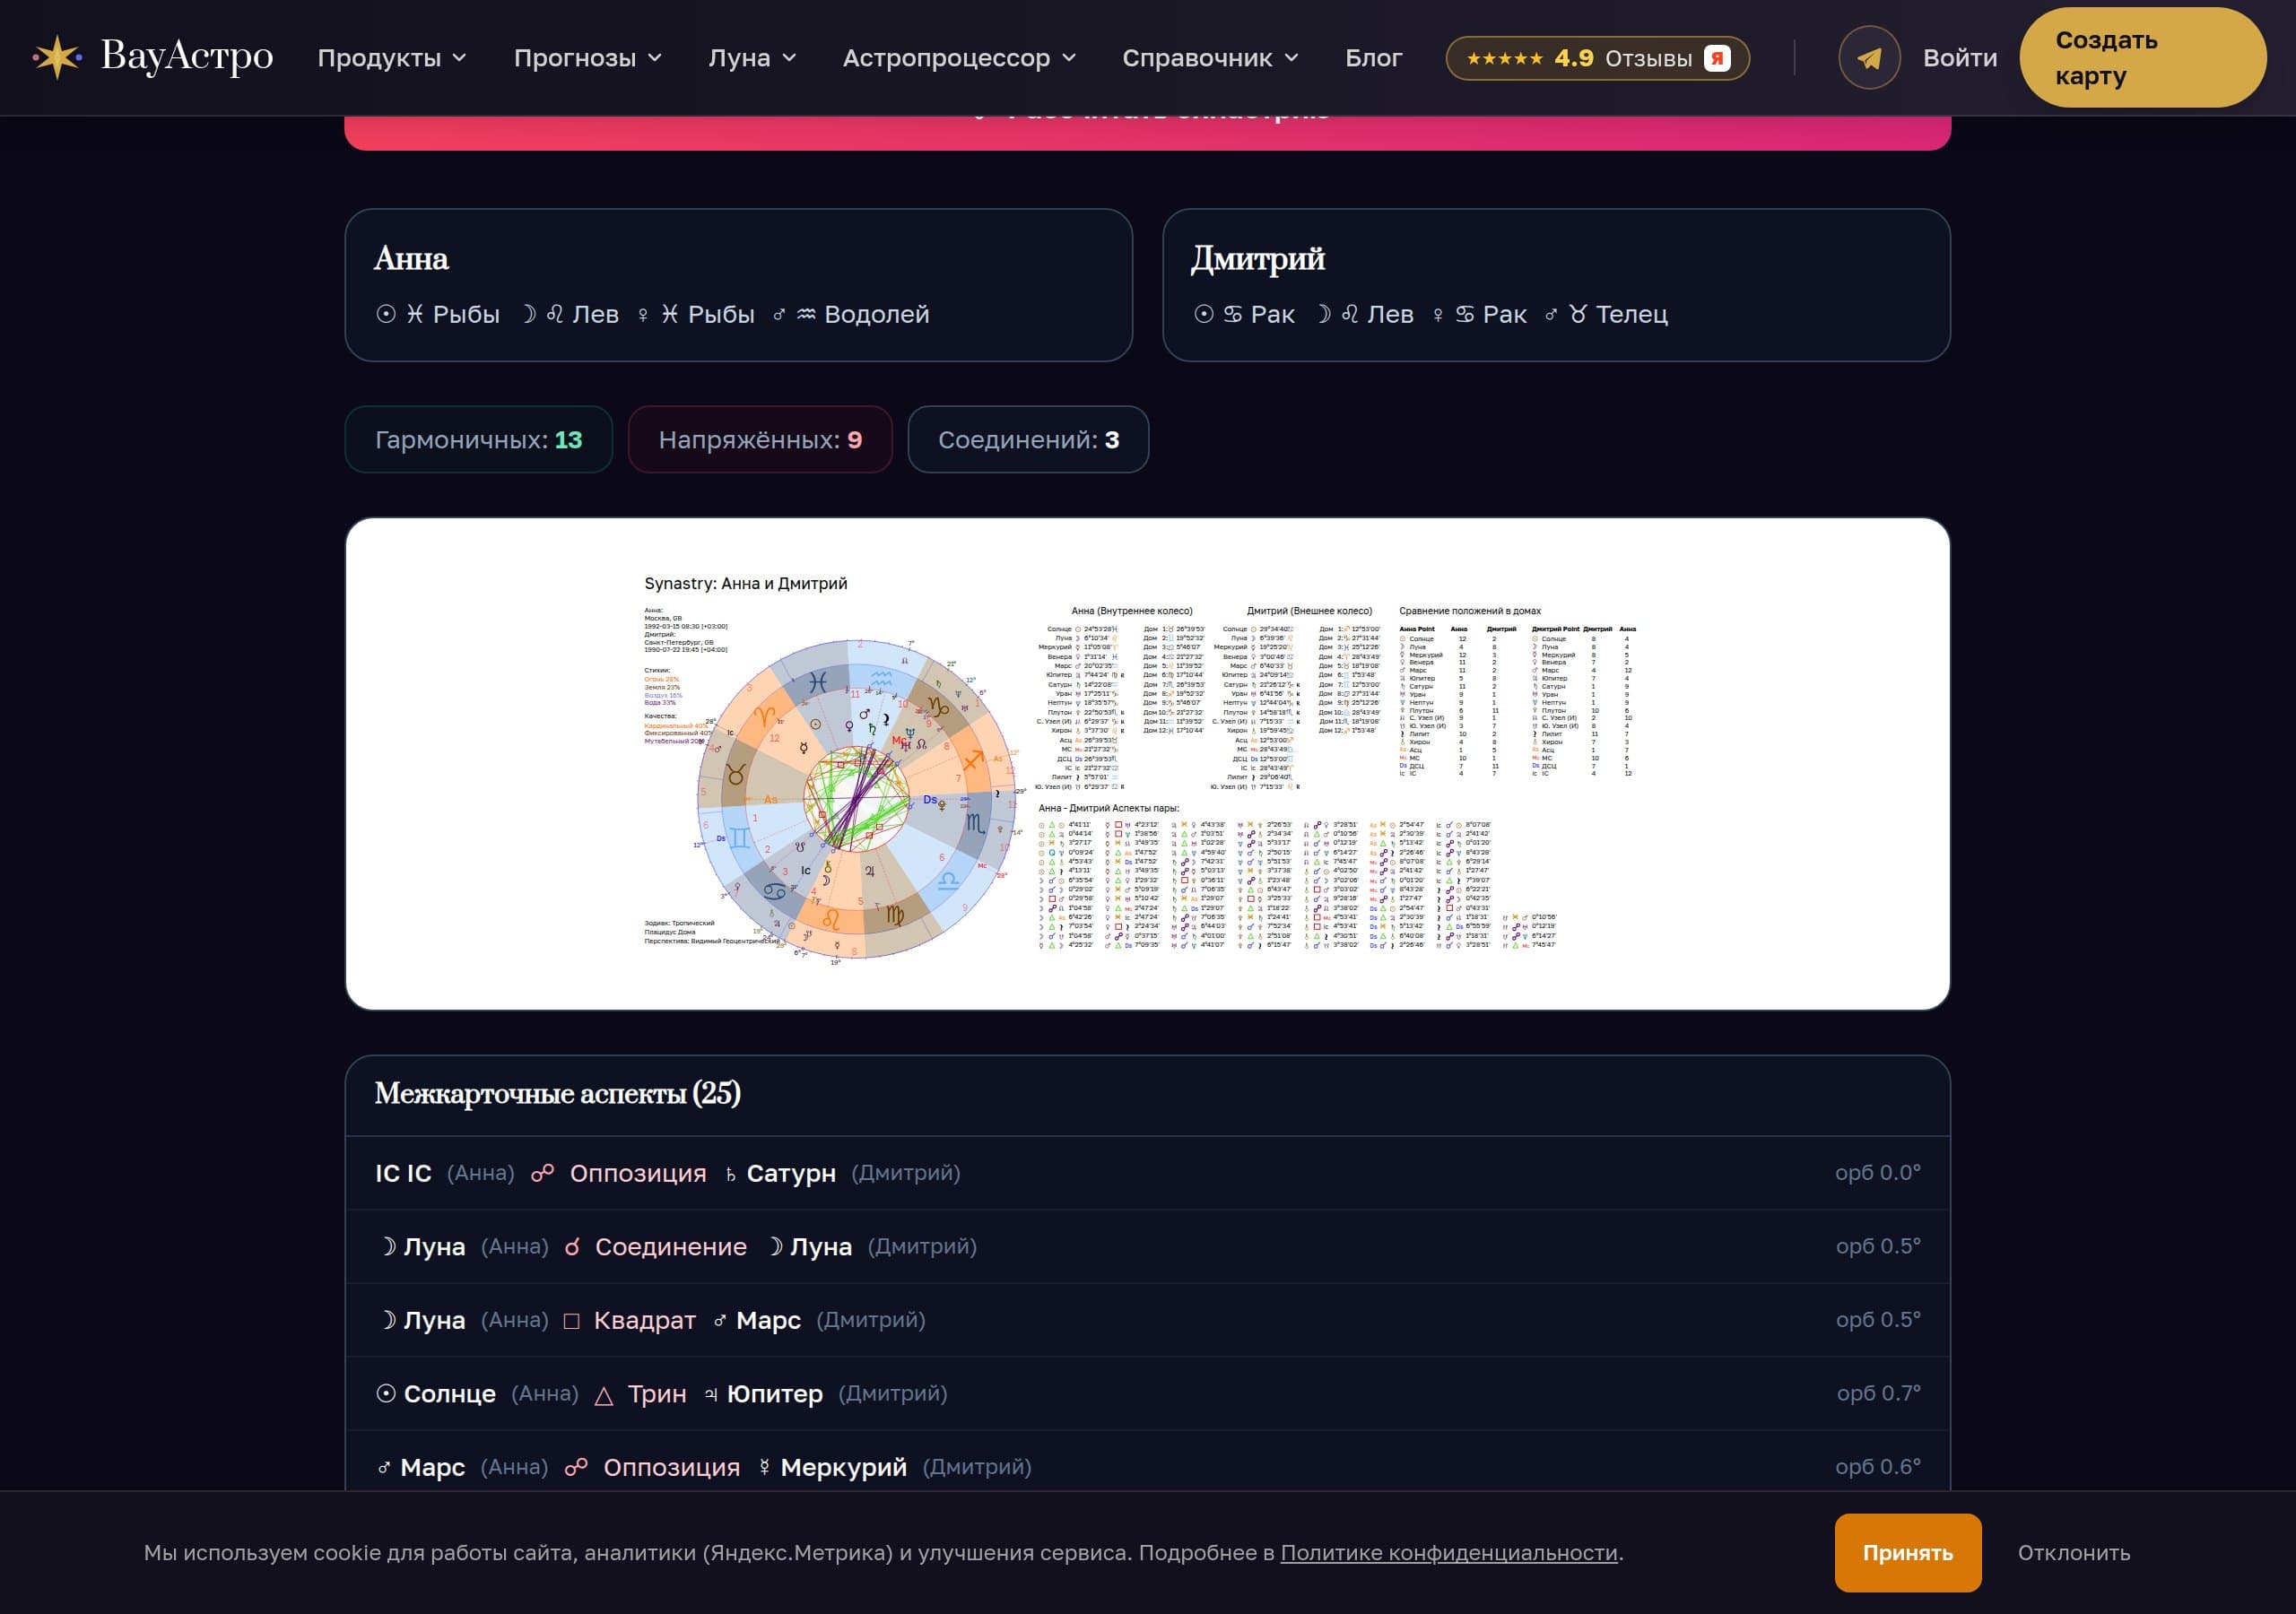Click Anna's Moon symbol beside Лев

pos(528,314)
